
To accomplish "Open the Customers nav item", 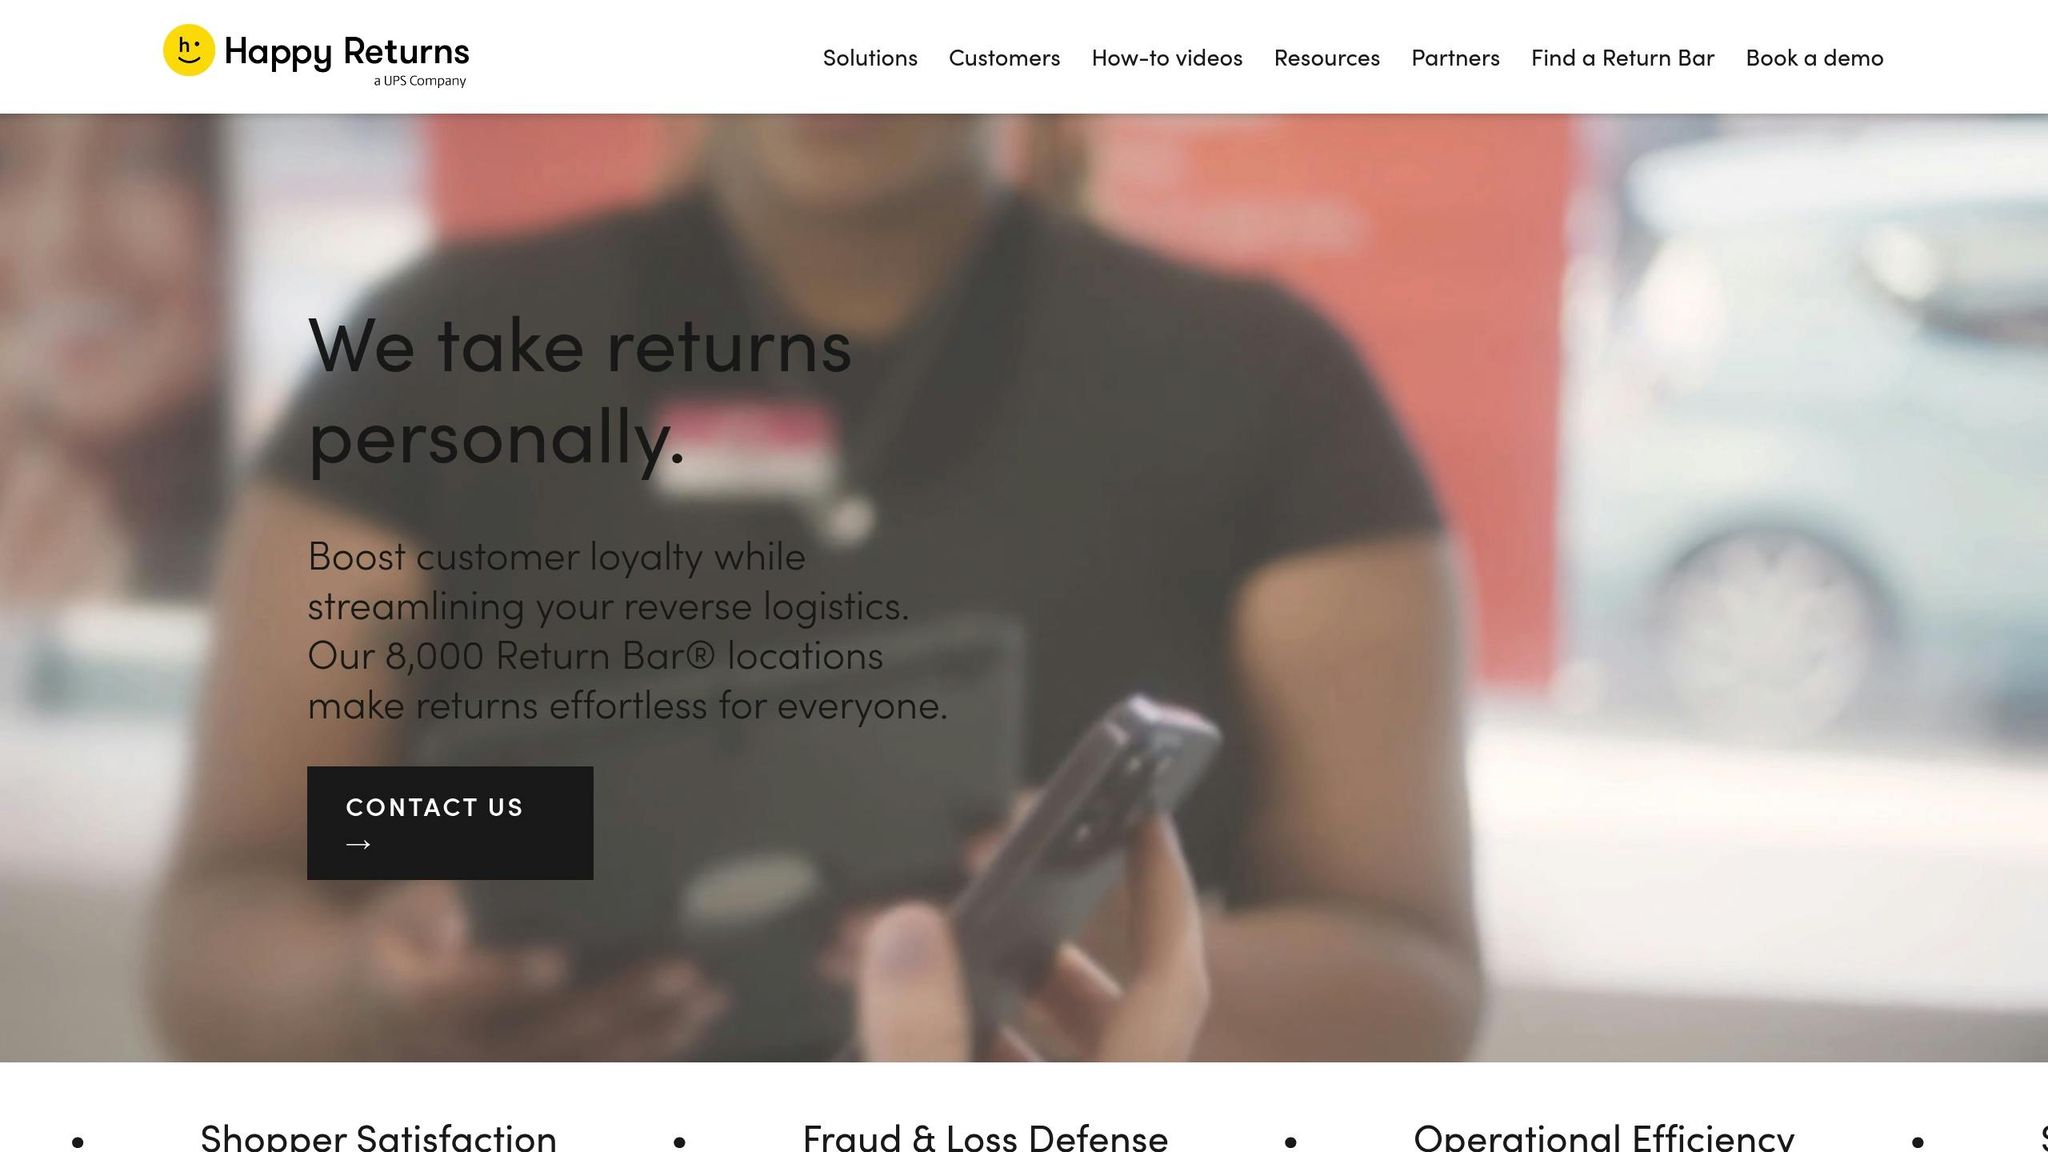I will [1004, 58].
